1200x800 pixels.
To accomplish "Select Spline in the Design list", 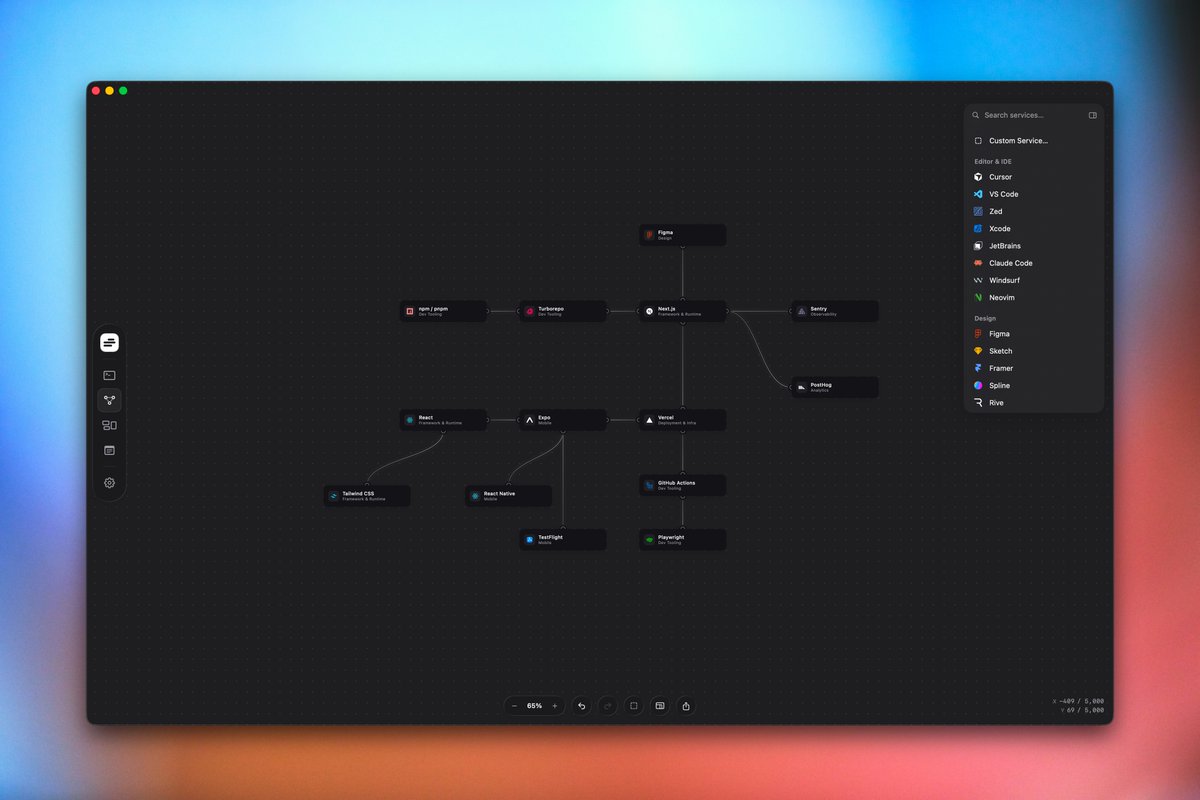I will (x=1034, y=385).
